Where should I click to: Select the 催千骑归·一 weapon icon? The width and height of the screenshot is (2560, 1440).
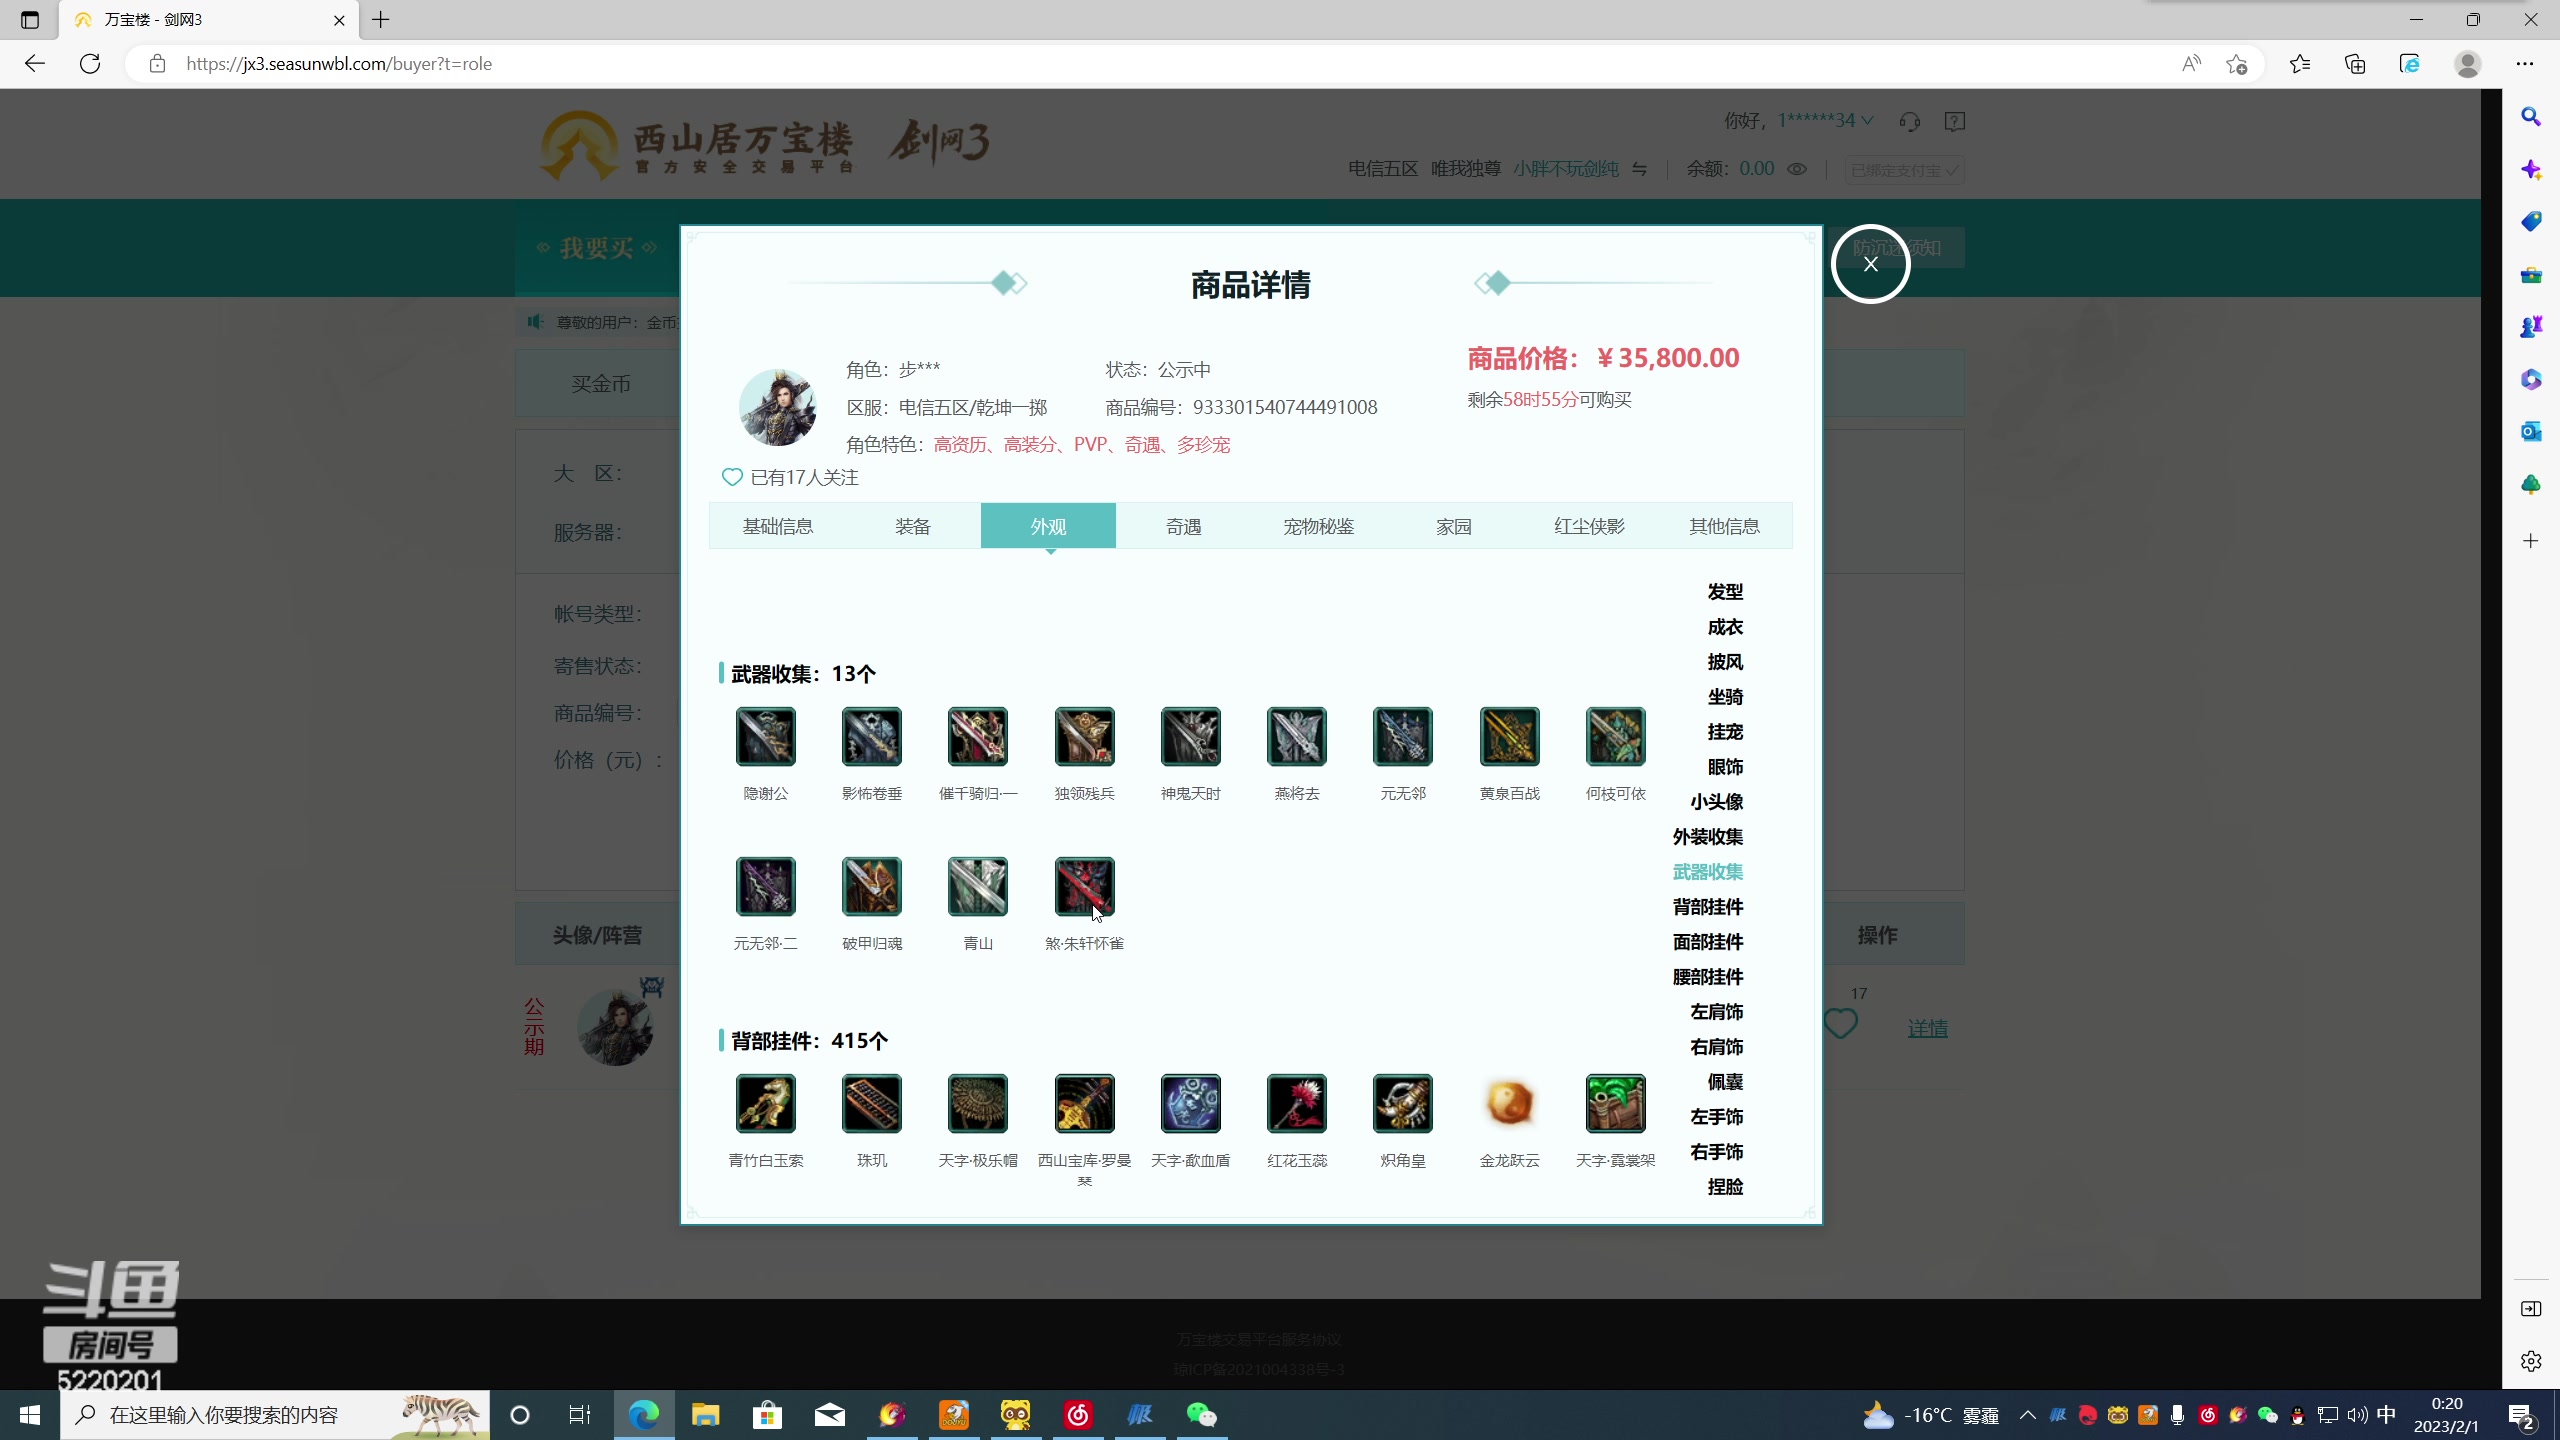[x=977, y=736]
